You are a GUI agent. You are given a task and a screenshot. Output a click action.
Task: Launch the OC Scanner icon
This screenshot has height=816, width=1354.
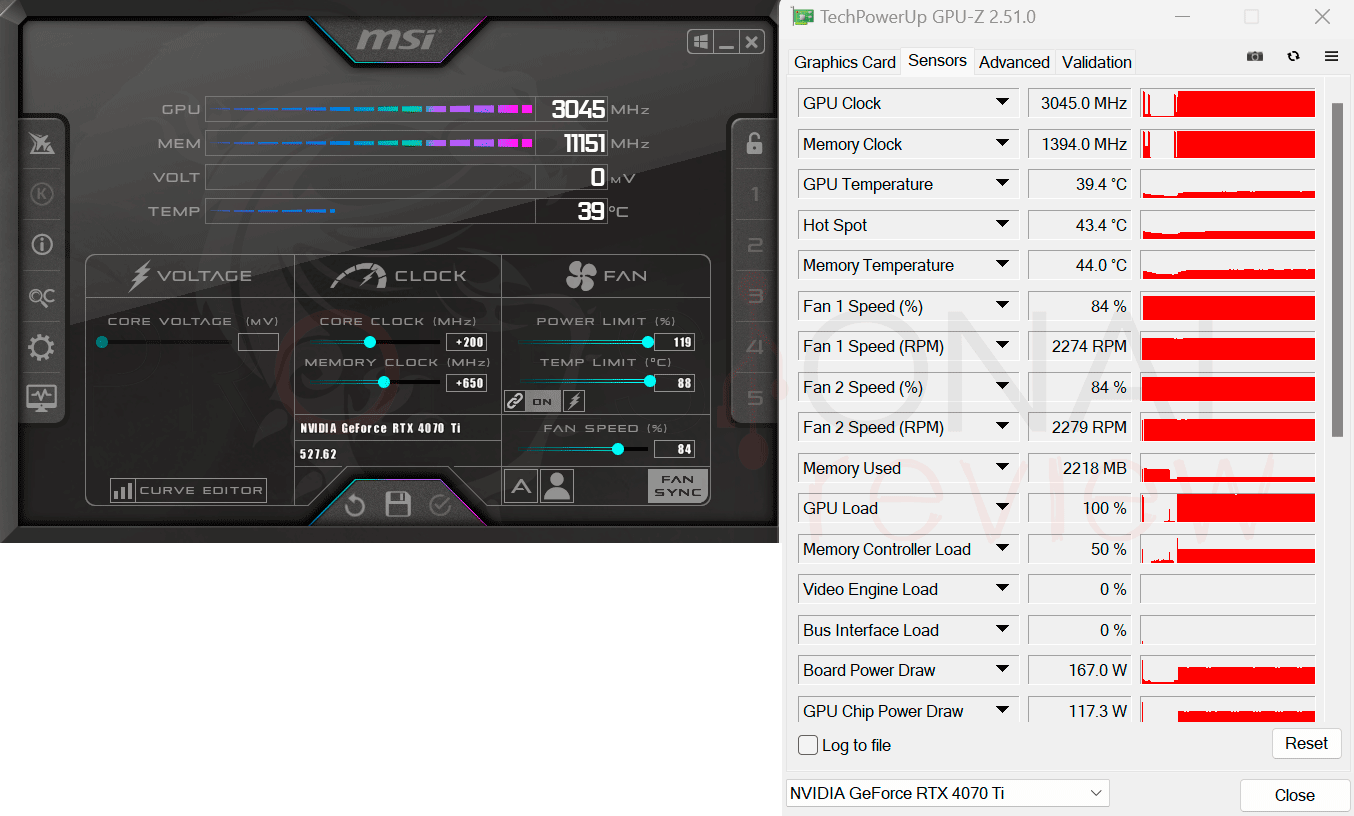pos(41,297)
